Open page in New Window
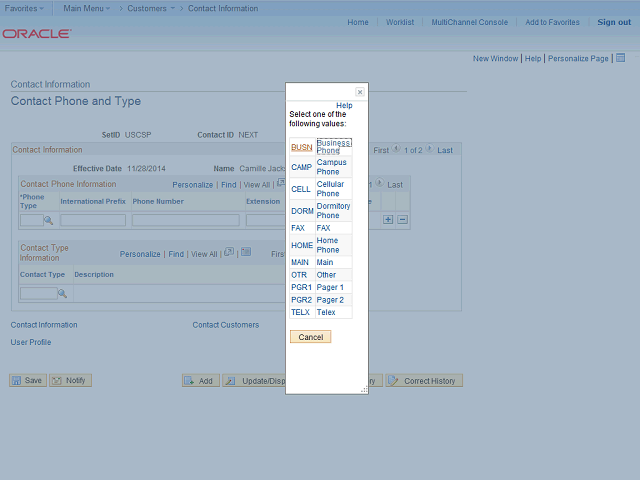Viewport: 640px width, 480px height. pyautogui.click(x=496, y=58)
